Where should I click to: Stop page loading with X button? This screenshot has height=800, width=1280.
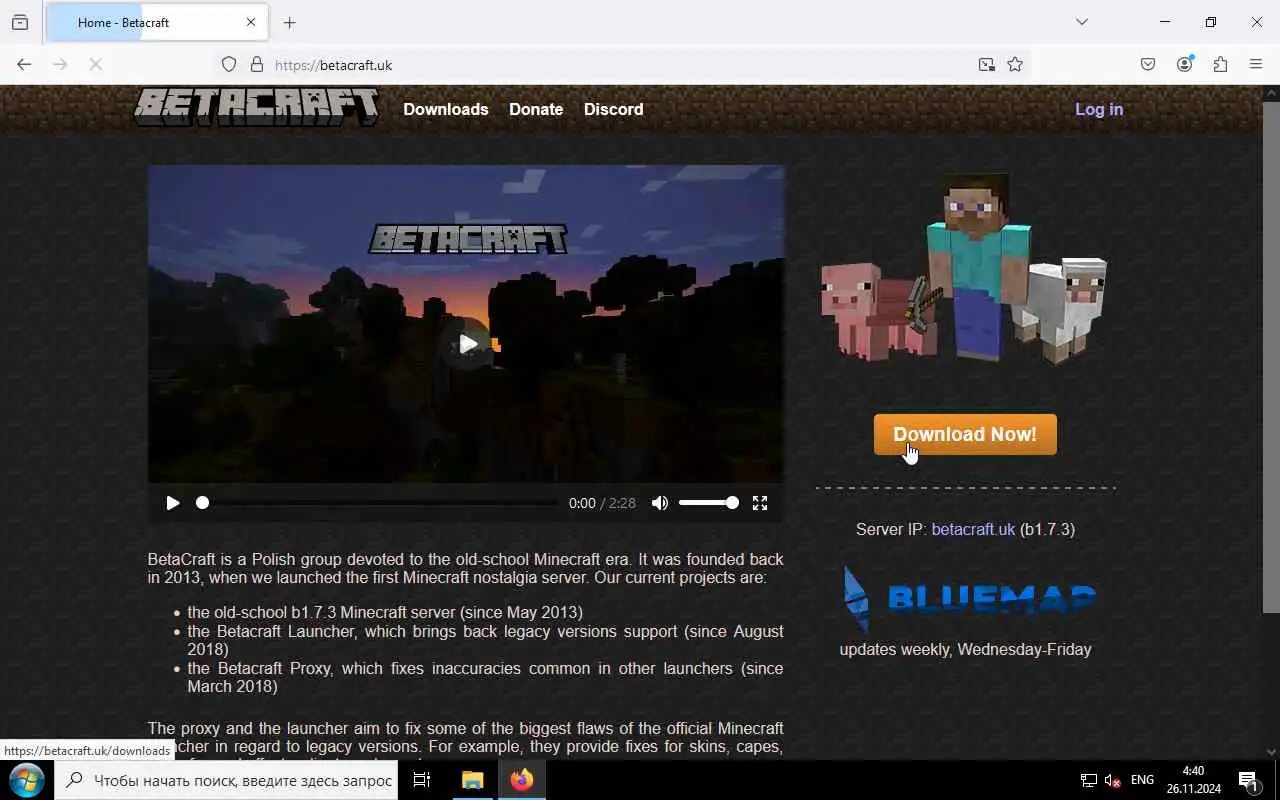95,64
